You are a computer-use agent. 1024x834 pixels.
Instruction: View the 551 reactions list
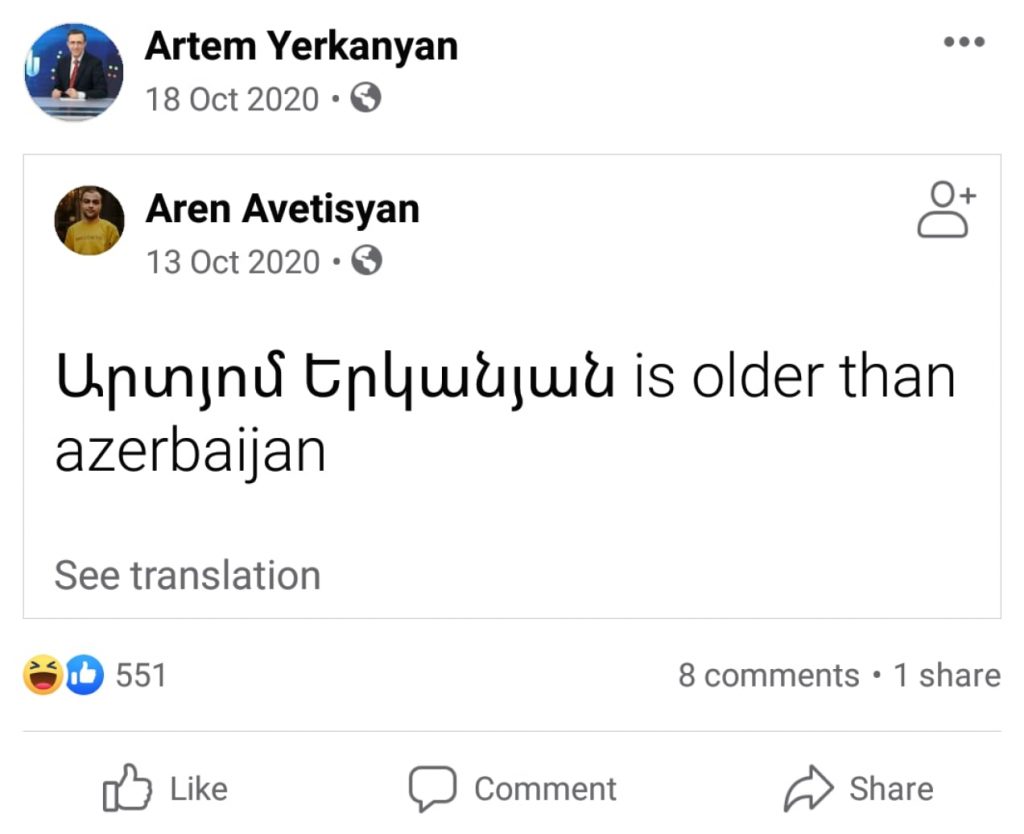(141, 676)
